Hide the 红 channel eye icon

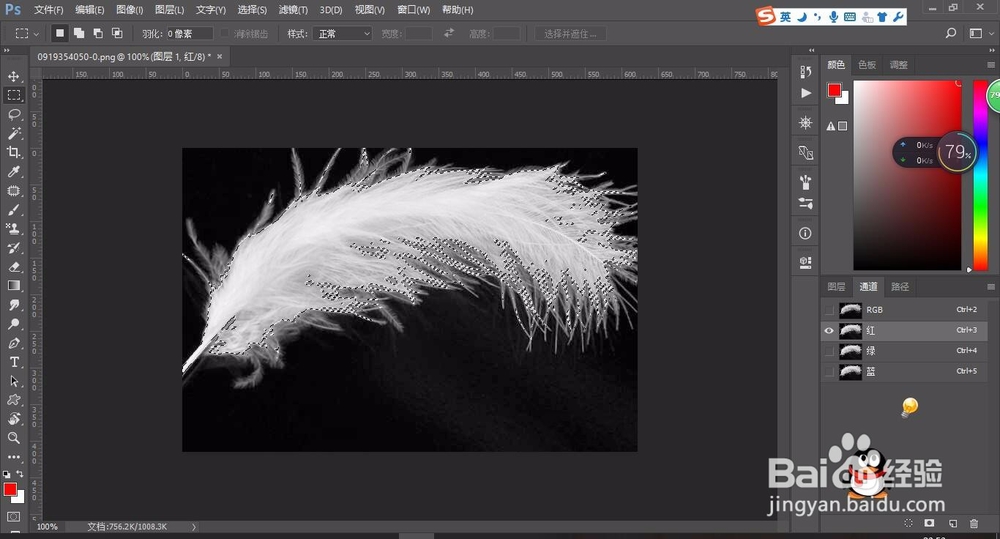(x=829, y=330)
